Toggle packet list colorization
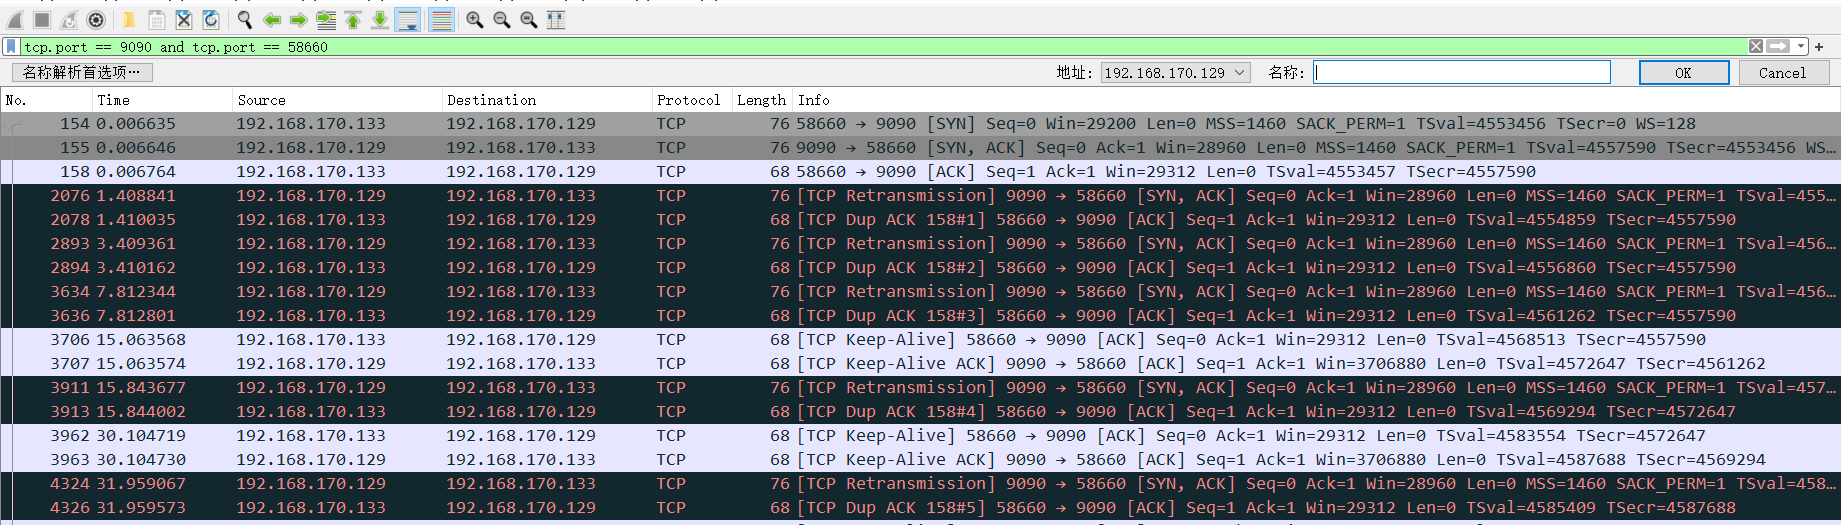1841x525 pixels. (441, 19)
